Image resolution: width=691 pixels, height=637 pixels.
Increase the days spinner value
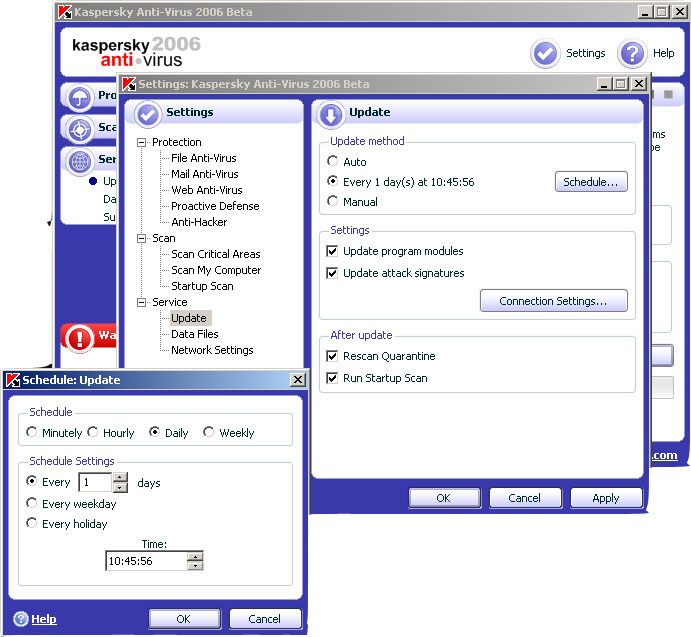point(120,477)
